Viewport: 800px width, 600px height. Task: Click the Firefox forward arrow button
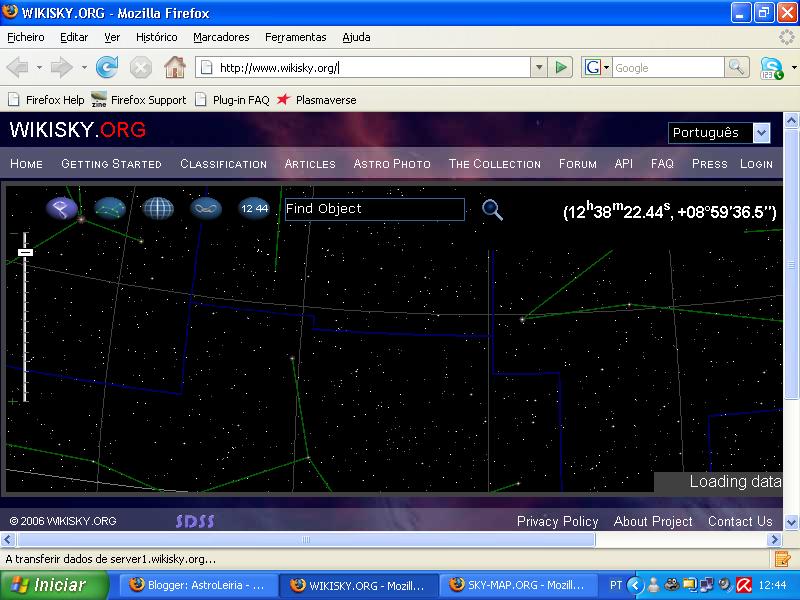tap(62, 67)
